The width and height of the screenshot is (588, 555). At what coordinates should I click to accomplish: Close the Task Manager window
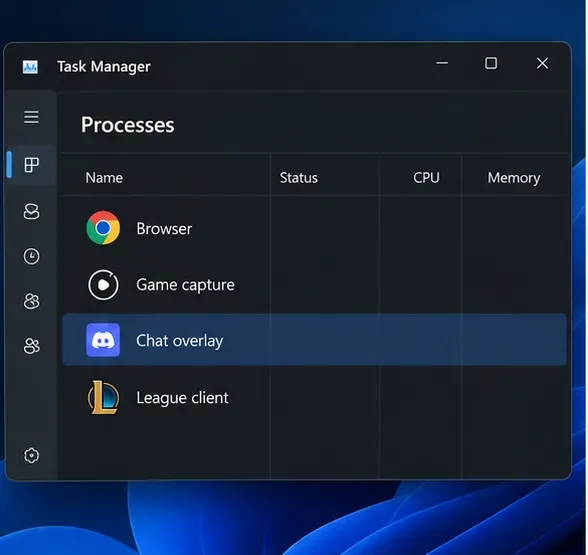pos(542,63)
